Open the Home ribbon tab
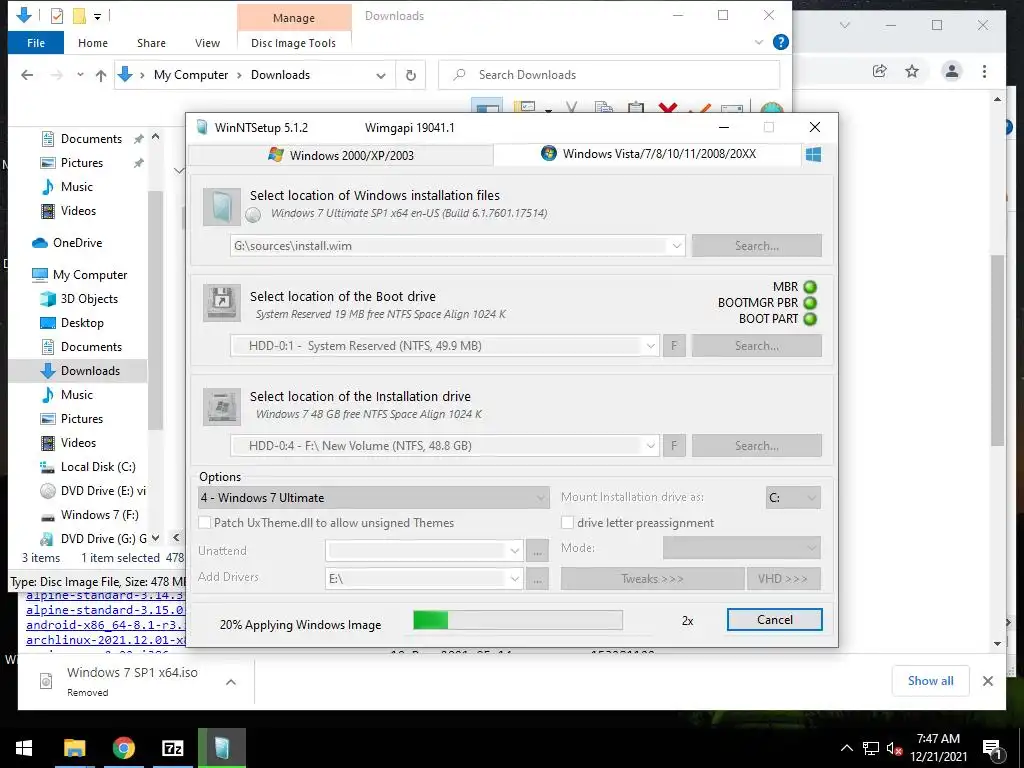The image size is (1024, 768). (93, 43)
